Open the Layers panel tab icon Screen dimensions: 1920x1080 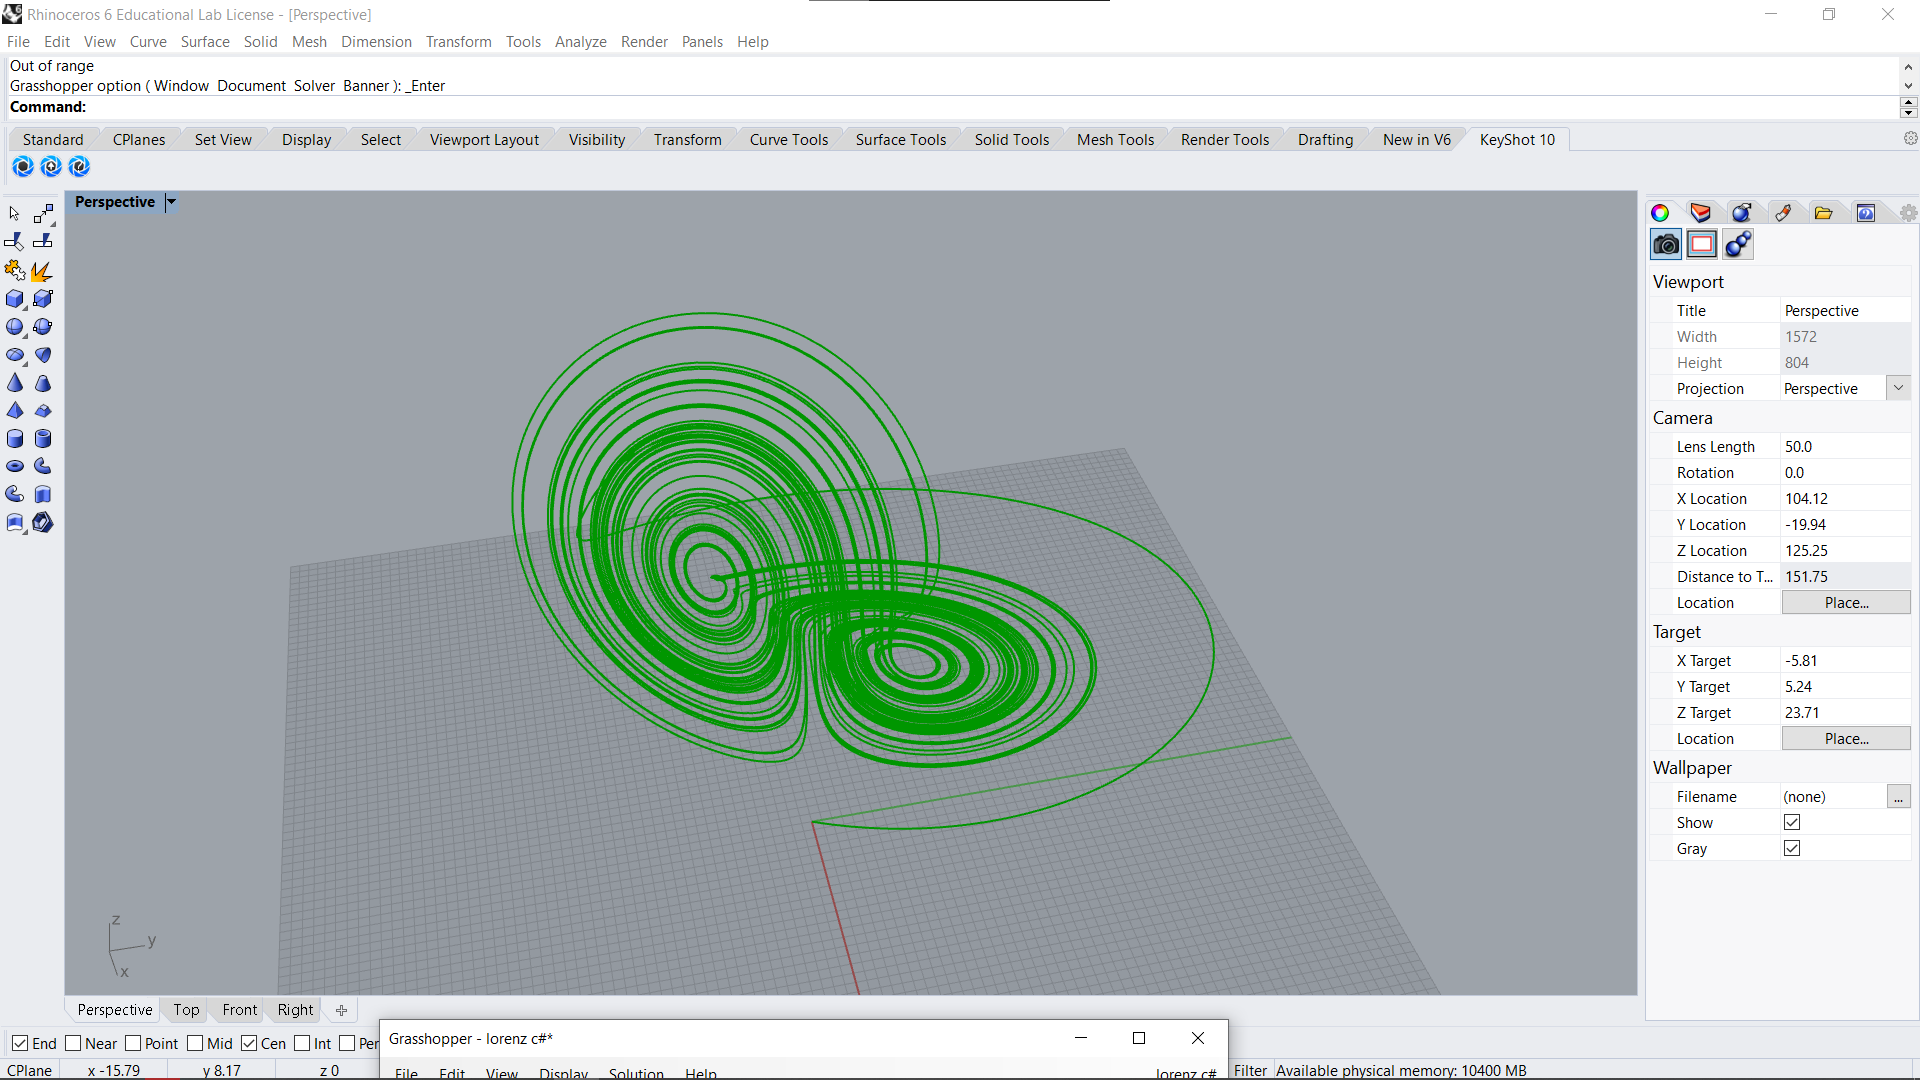pyautogui.click(x=1700, y=212)
